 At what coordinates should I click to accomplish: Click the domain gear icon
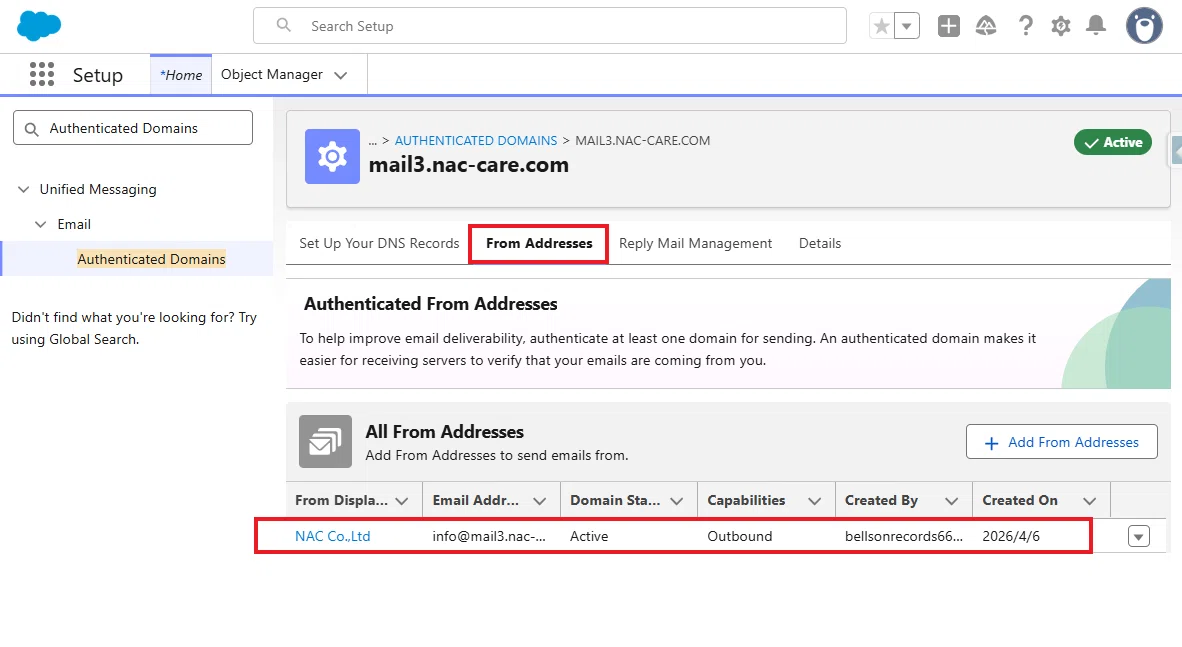(x=332, y=156)
